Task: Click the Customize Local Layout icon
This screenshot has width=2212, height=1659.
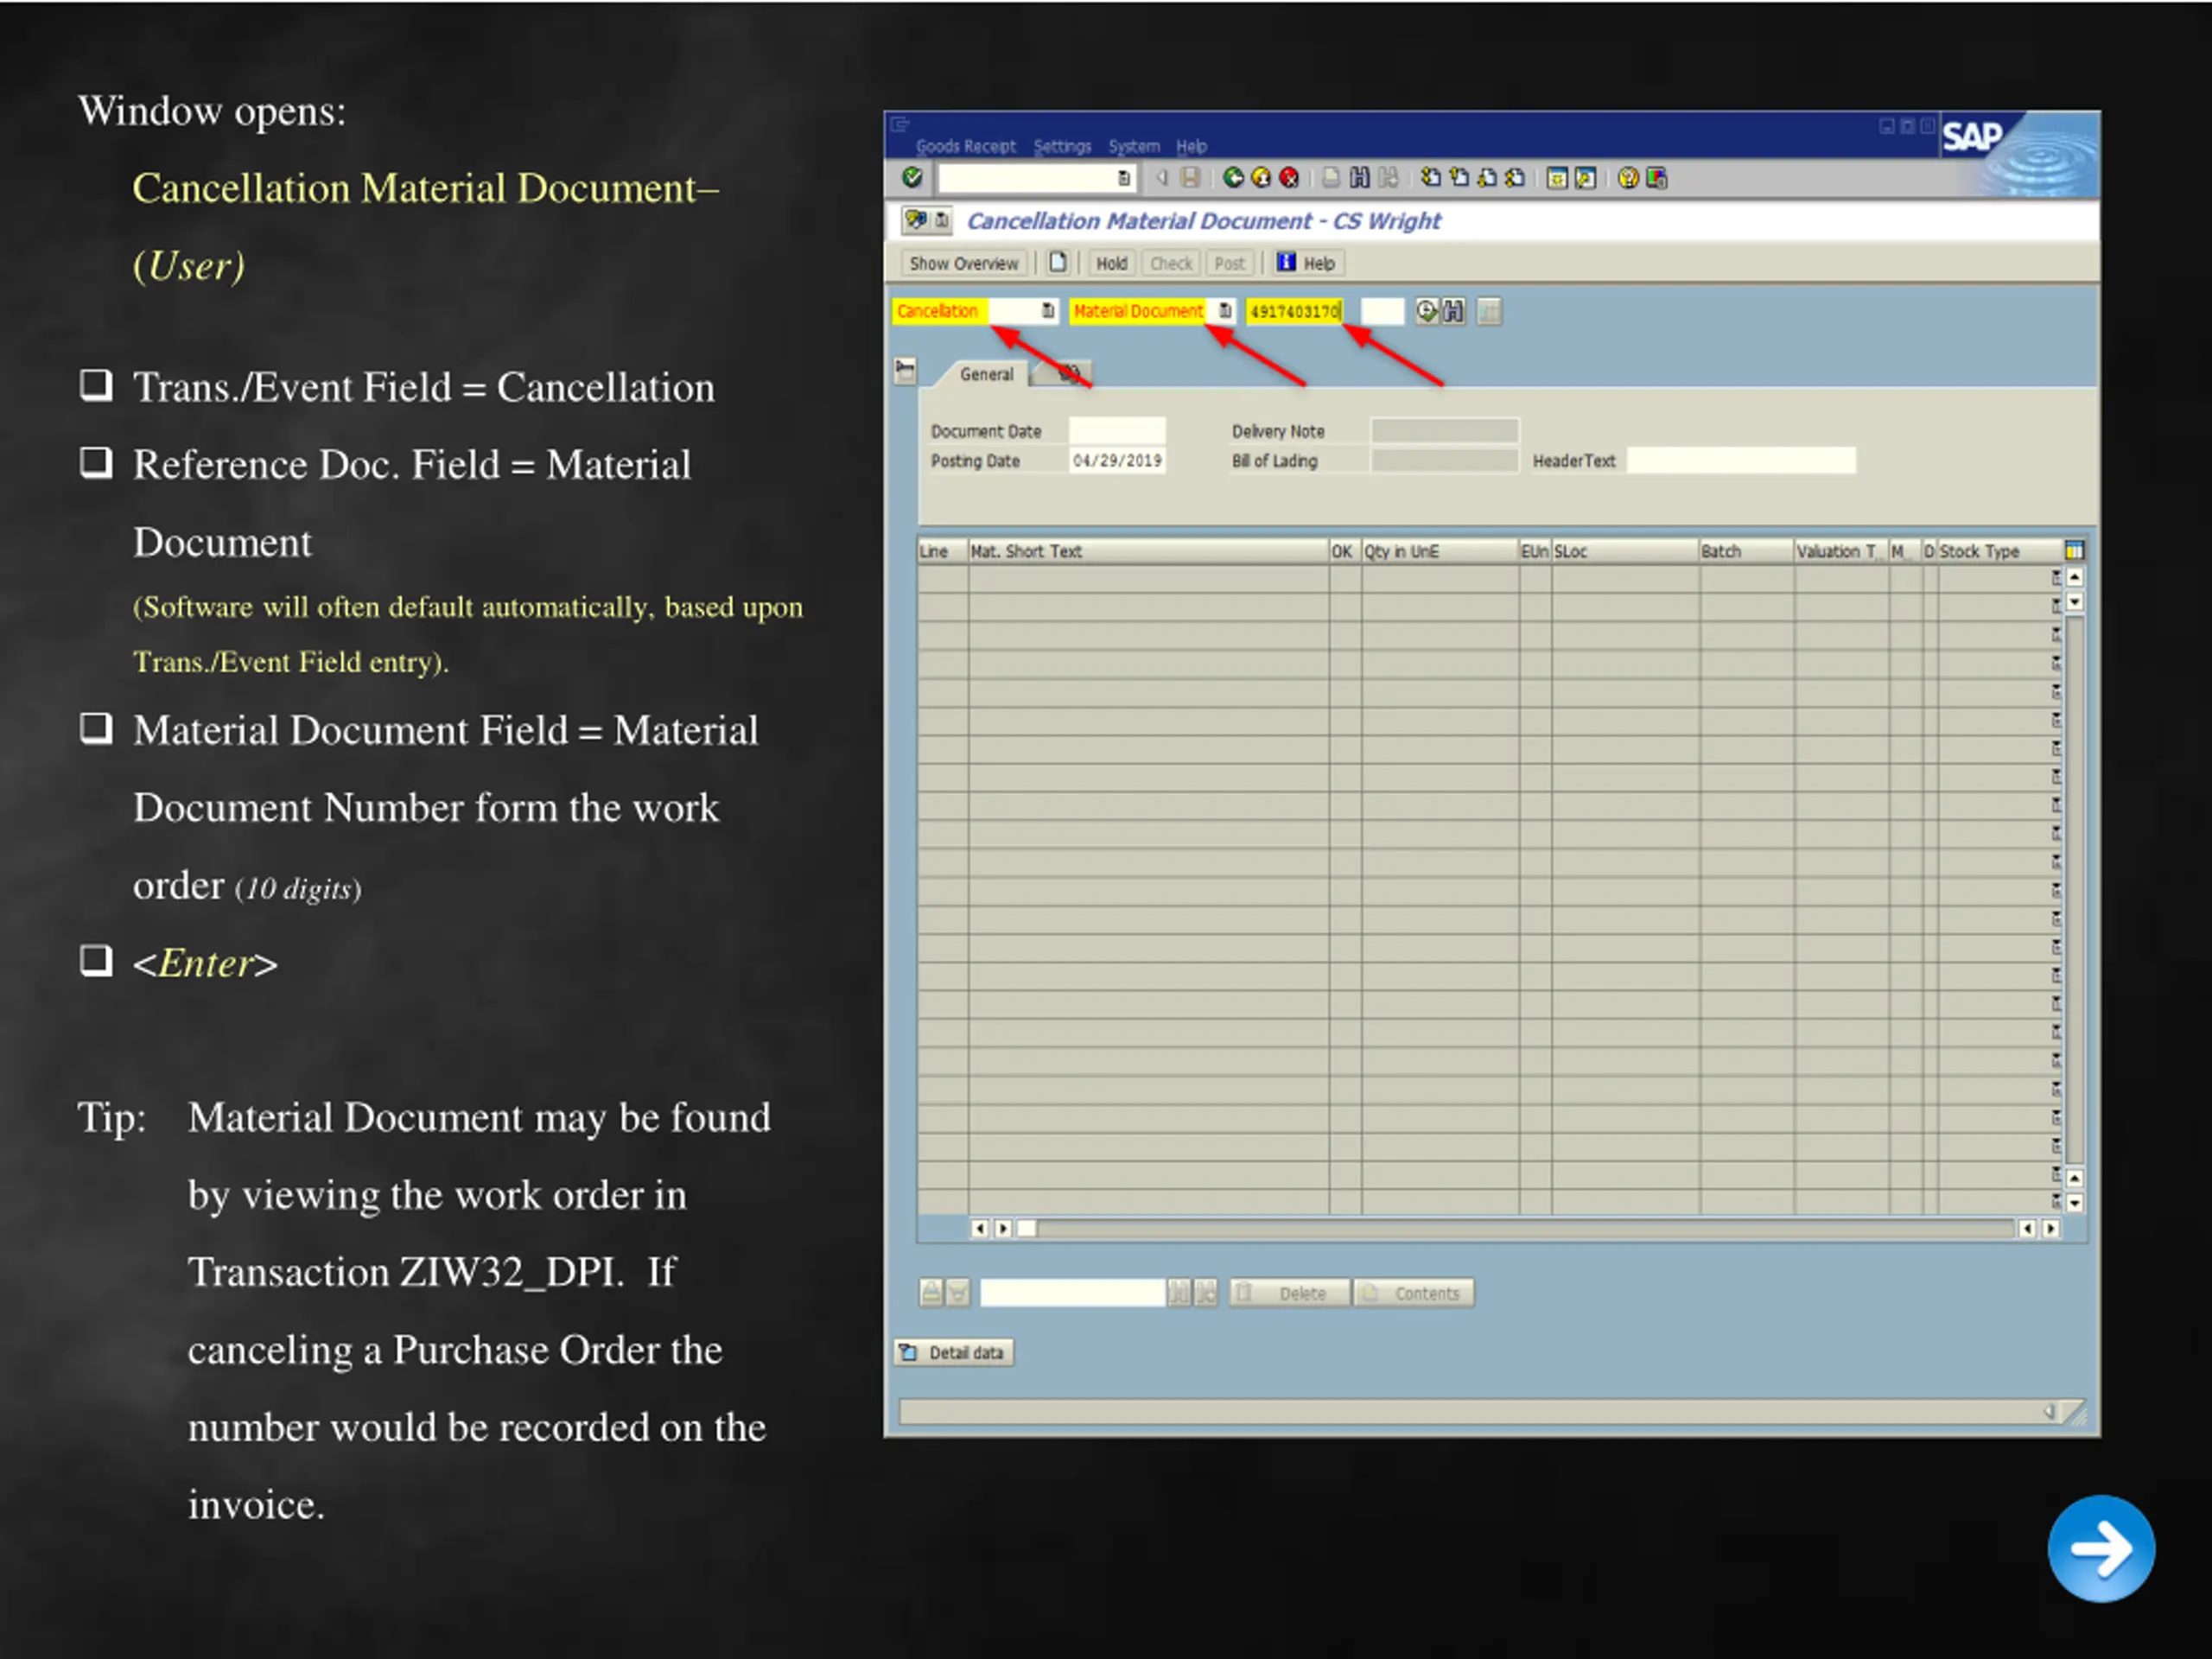Action: pos(1656,178)
